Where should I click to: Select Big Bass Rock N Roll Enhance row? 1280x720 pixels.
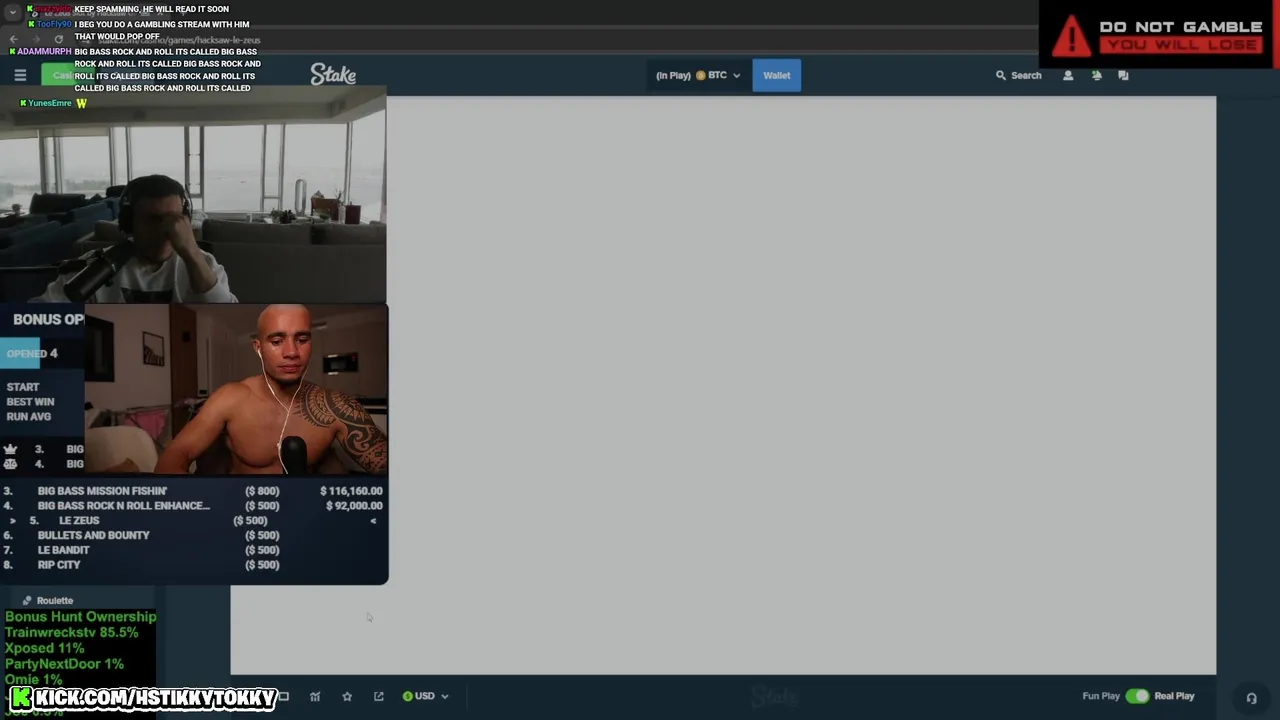coord(193,506)
